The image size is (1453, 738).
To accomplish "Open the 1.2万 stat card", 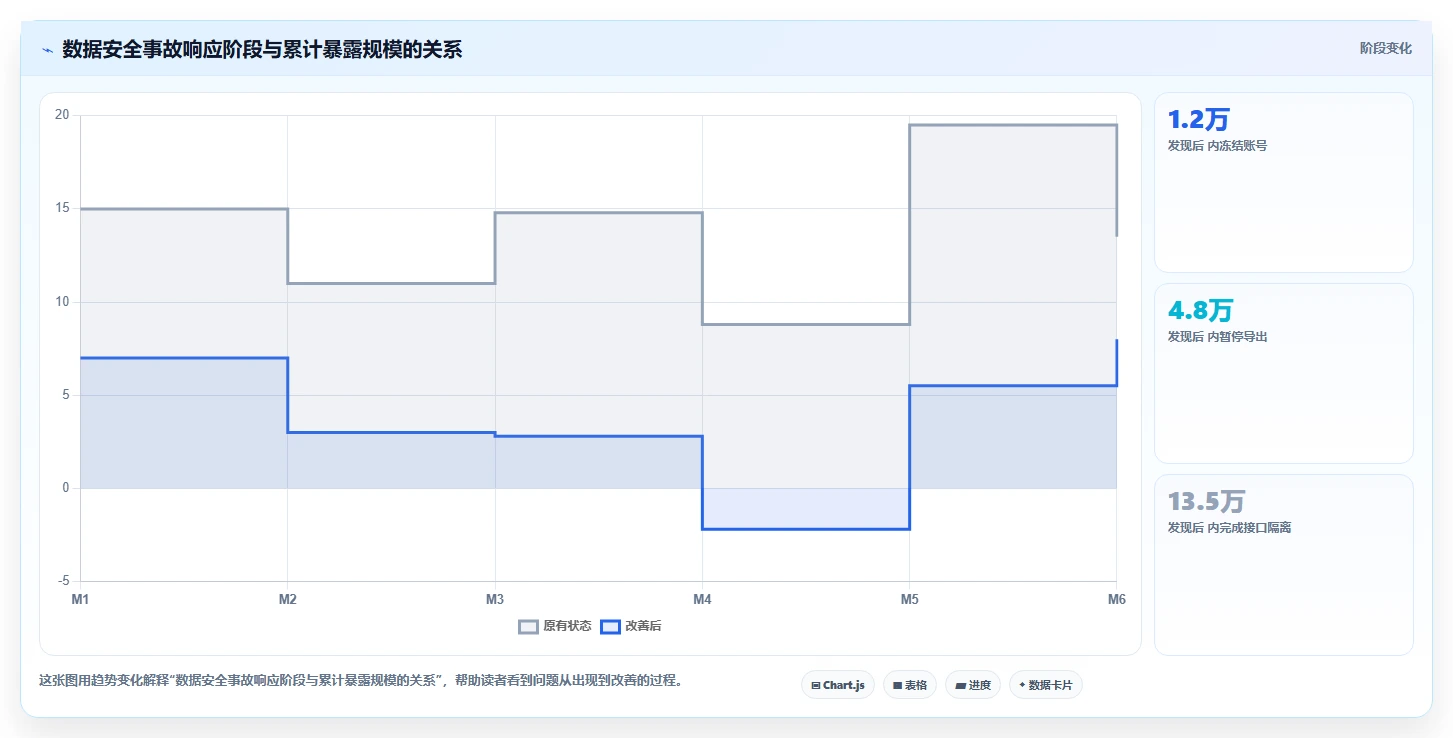I will coord(1284,182).
